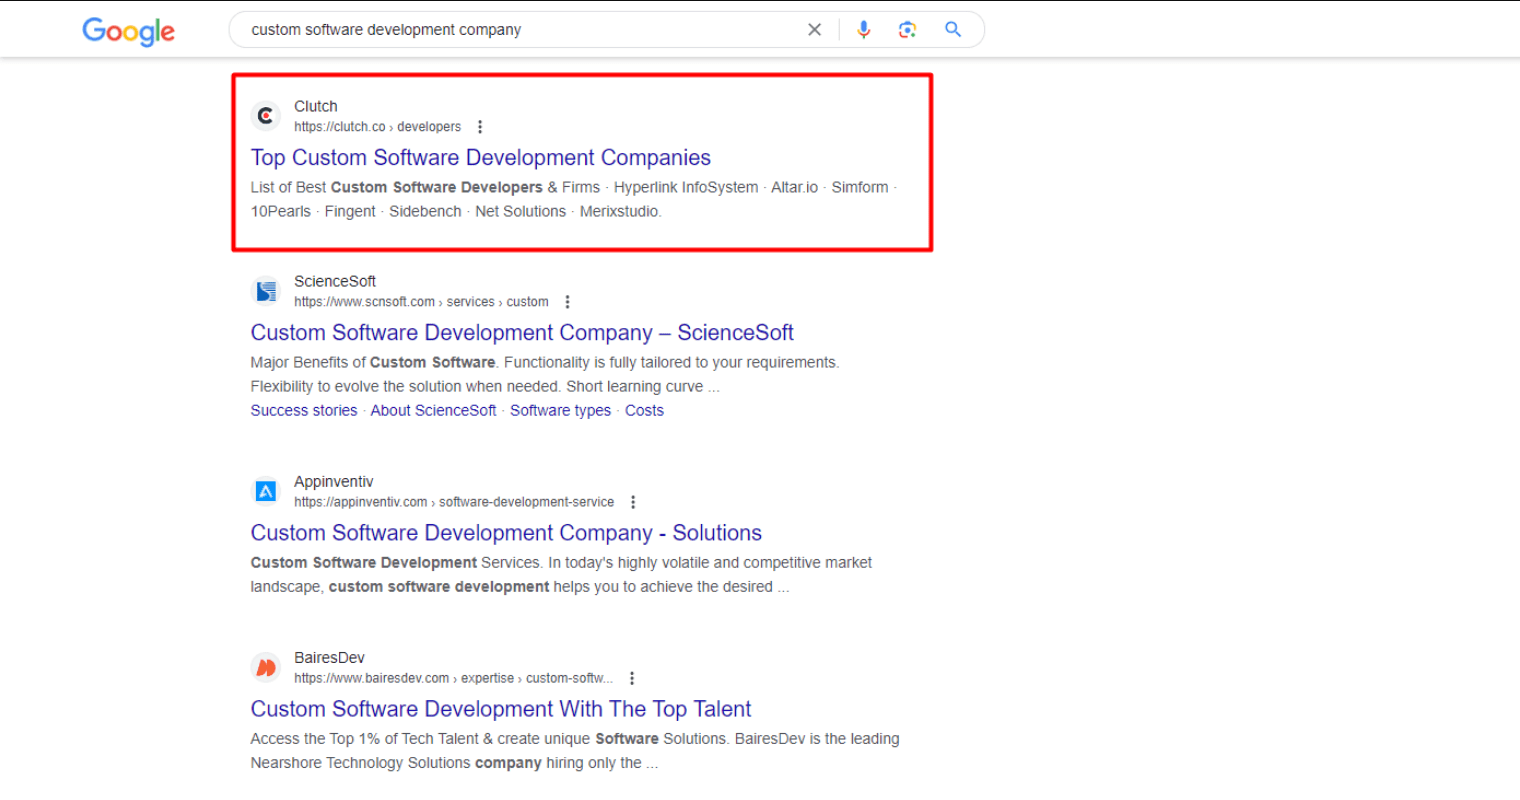Open Software types sitelink
Screen dimensions: 1520x800
pyautogui.click(x=560, y=411)
